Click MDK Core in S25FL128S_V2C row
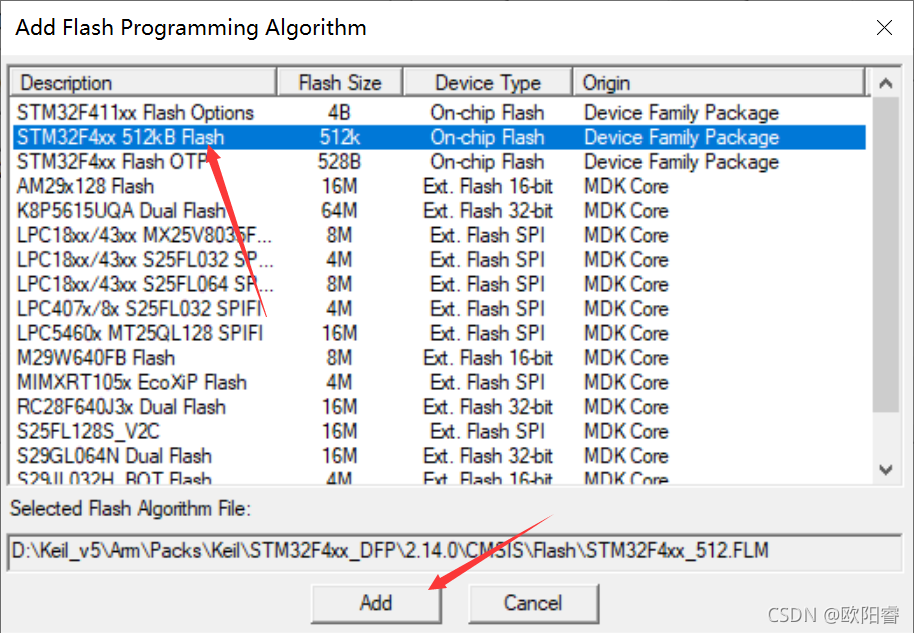The height and width of the screenshot is (633, 914). pos(627,431)
